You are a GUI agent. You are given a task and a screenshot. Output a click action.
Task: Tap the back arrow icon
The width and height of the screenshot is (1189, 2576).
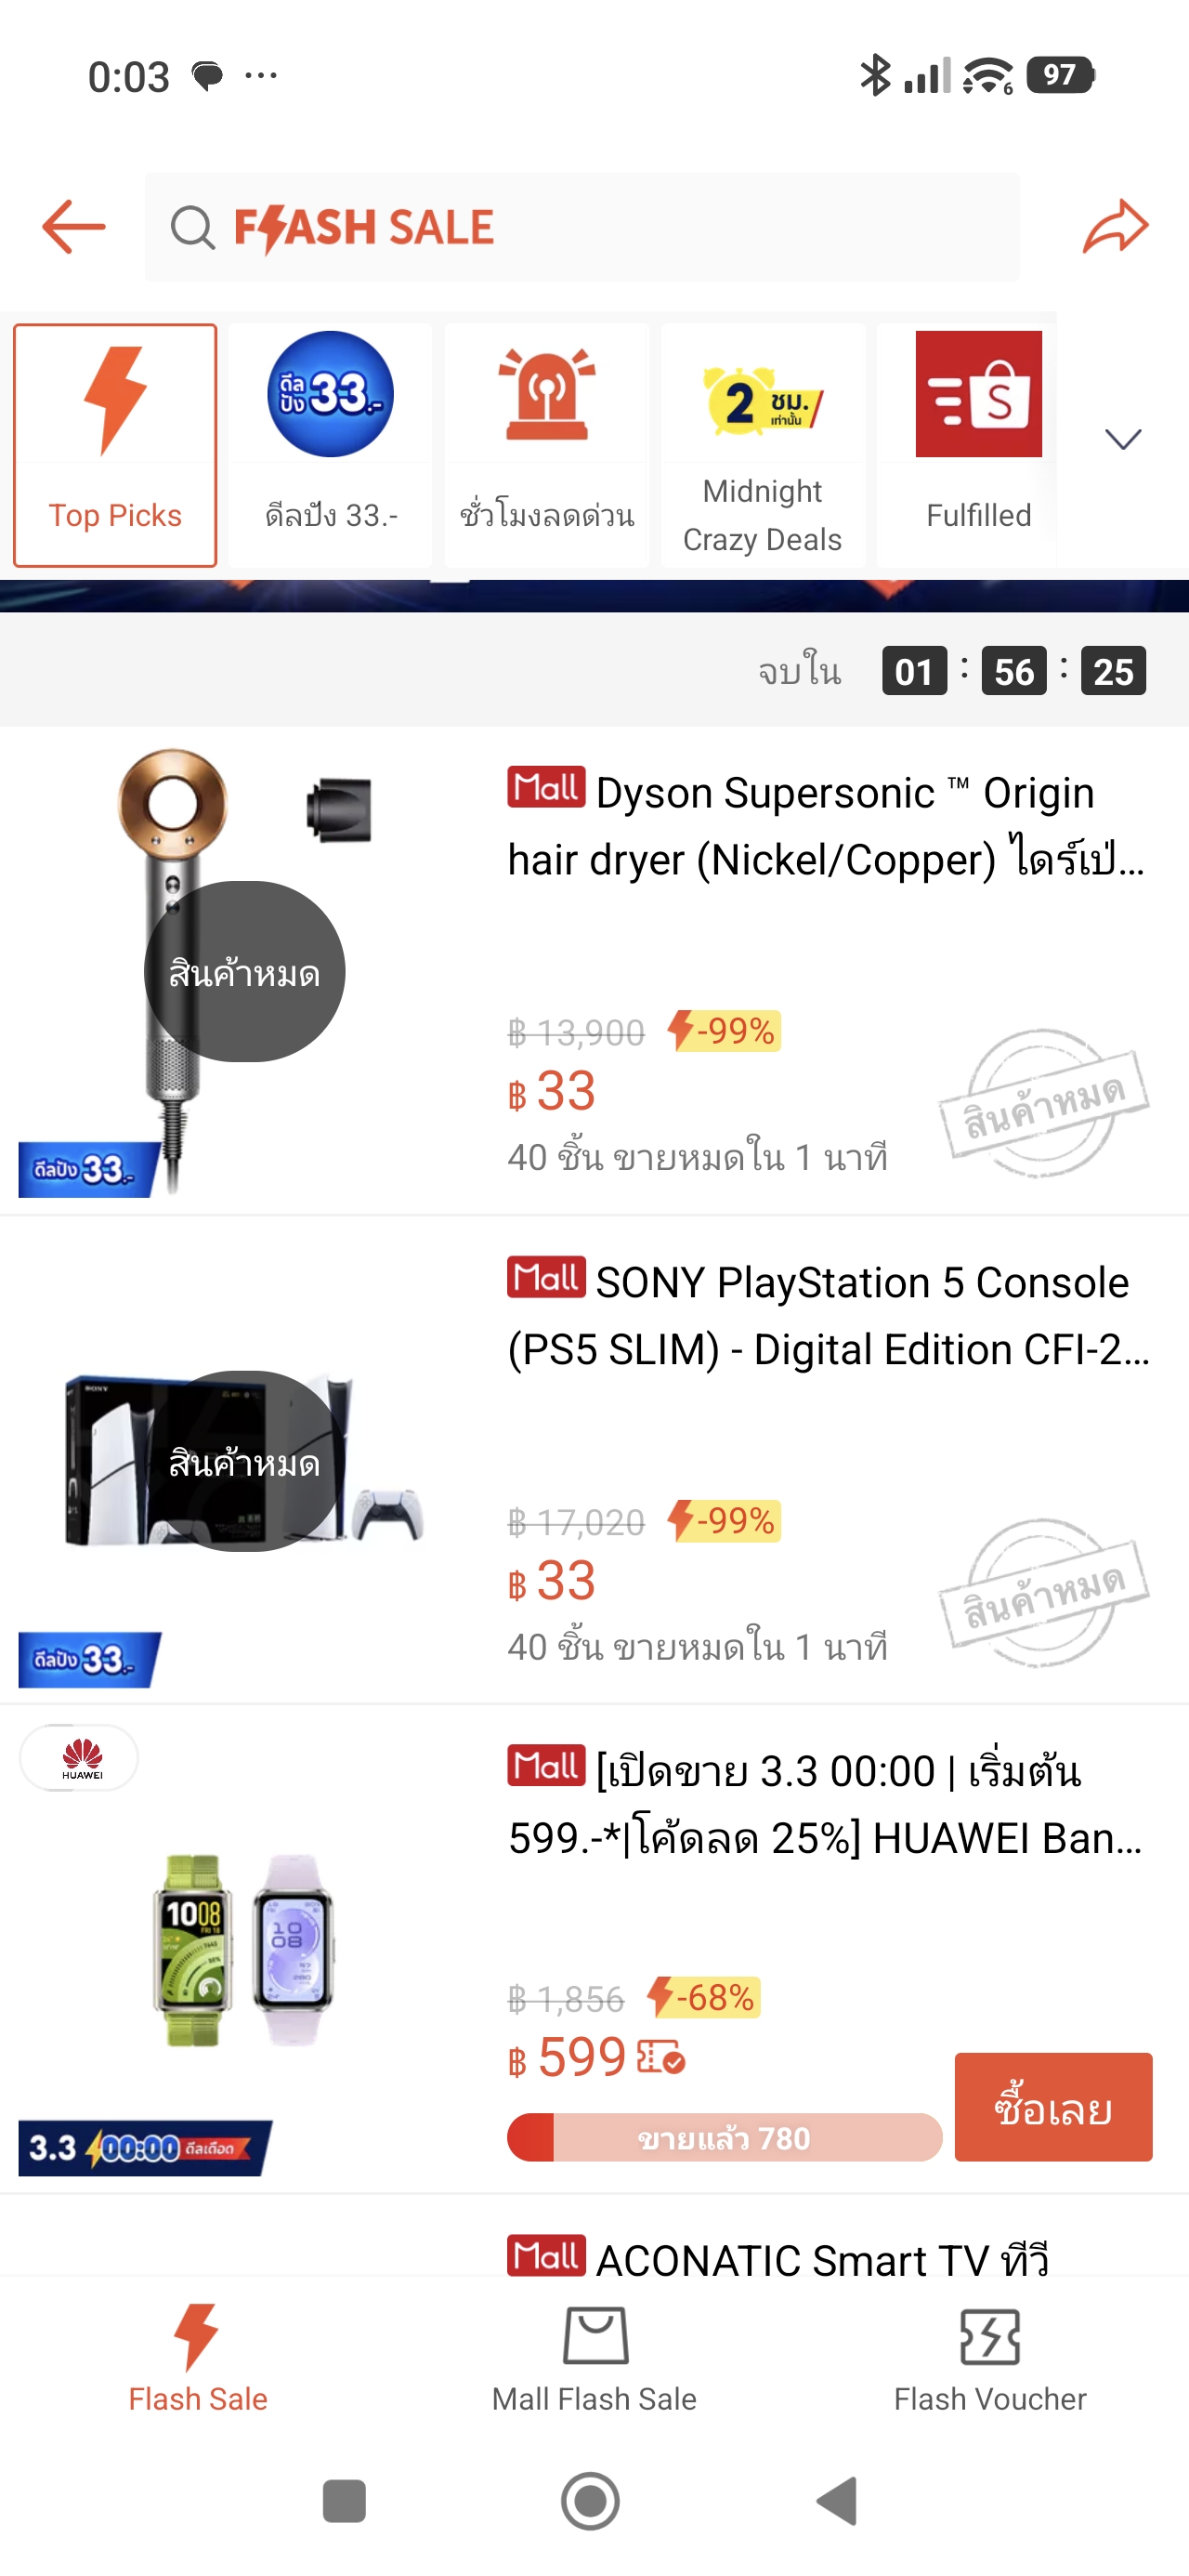74,227
